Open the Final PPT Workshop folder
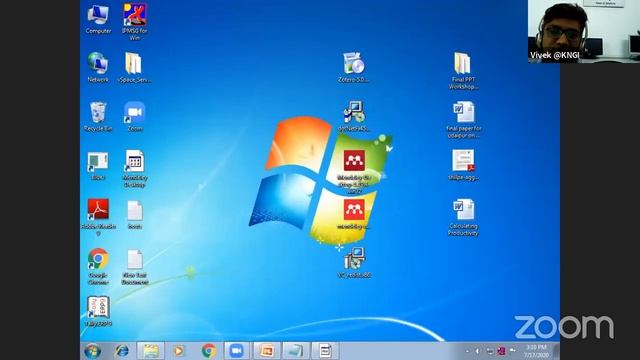This screenshot has width=640, height=360. coord(463,71)
